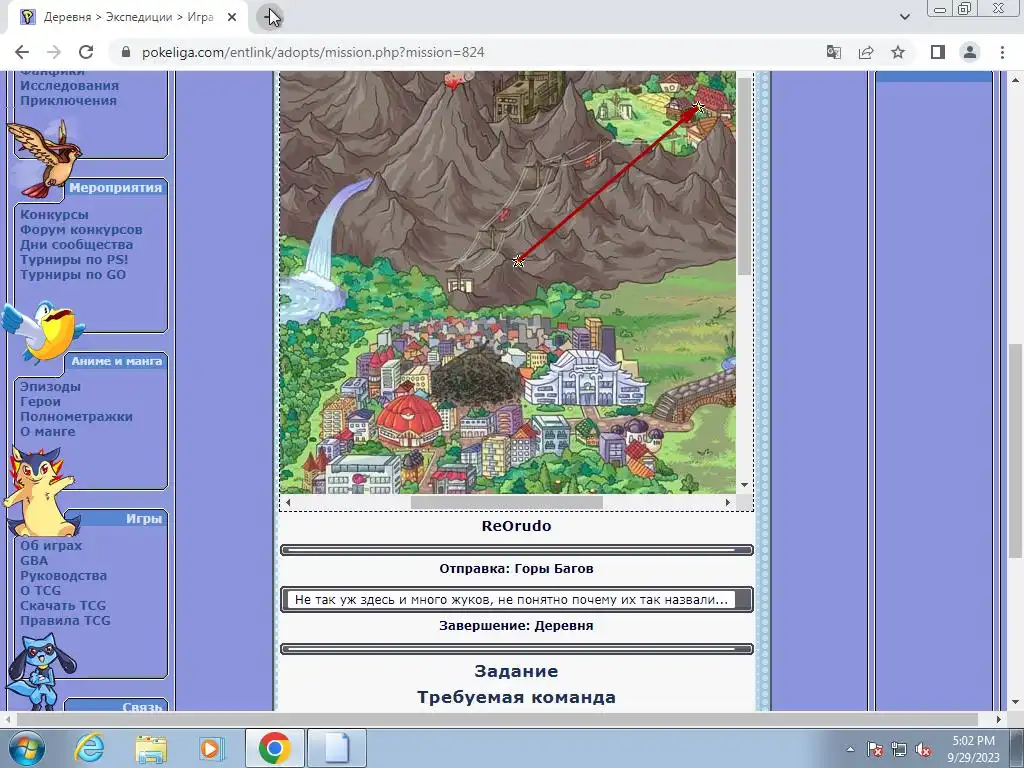The image size is (1024, 768).
Task: Close the Деревня > Экспедиции tab
Action: (x=232, y=17)
